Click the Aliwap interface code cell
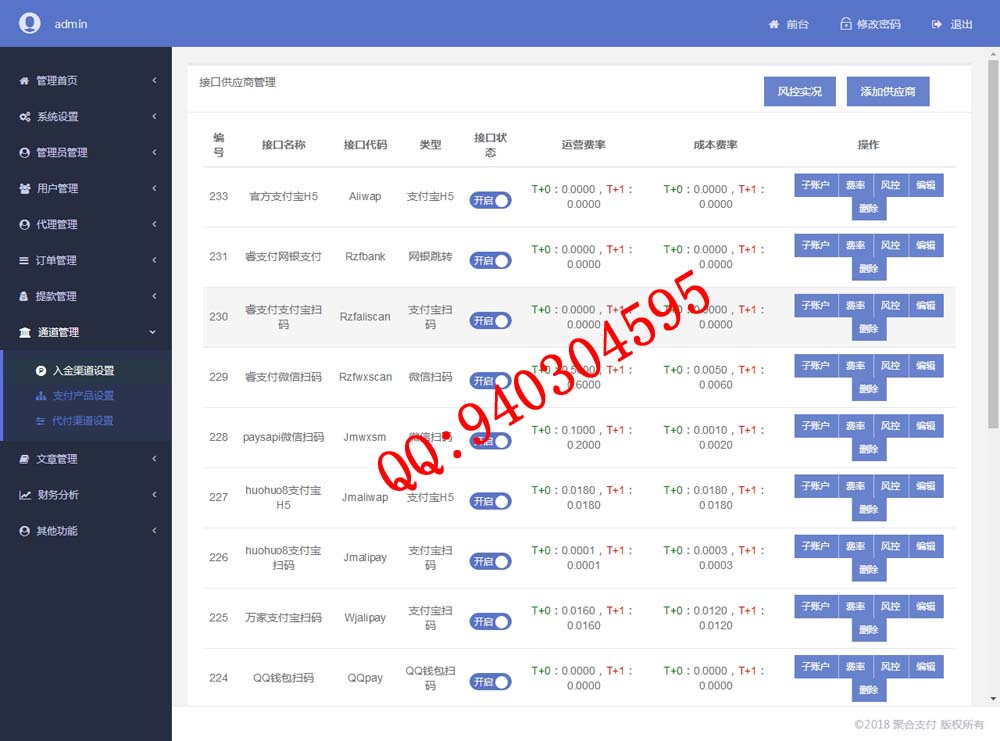The height and width of the screenshot is (741, 1000). (x=365, y=196)
